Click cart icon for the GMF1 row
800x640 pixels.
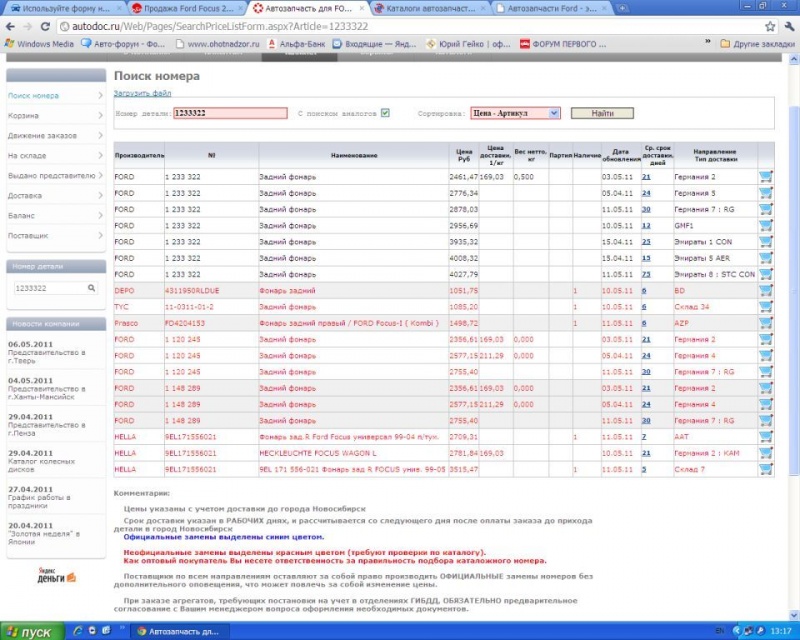tap(766, 225)
